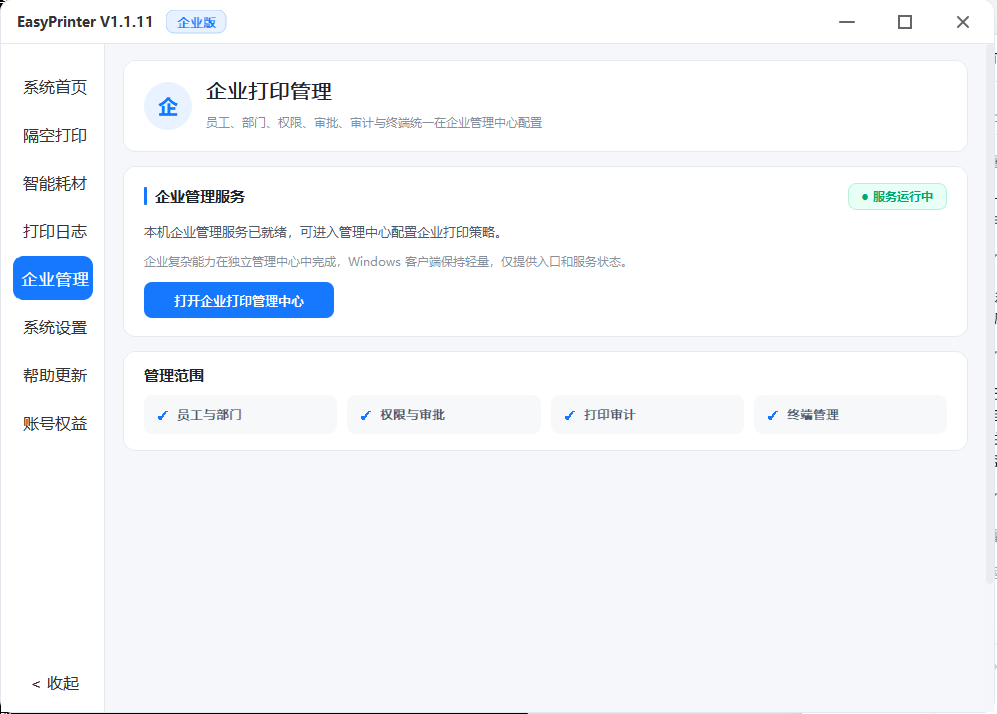Click the 服务运行中 status badge
The height and width of the screenshot is (714, 997).
897,196
